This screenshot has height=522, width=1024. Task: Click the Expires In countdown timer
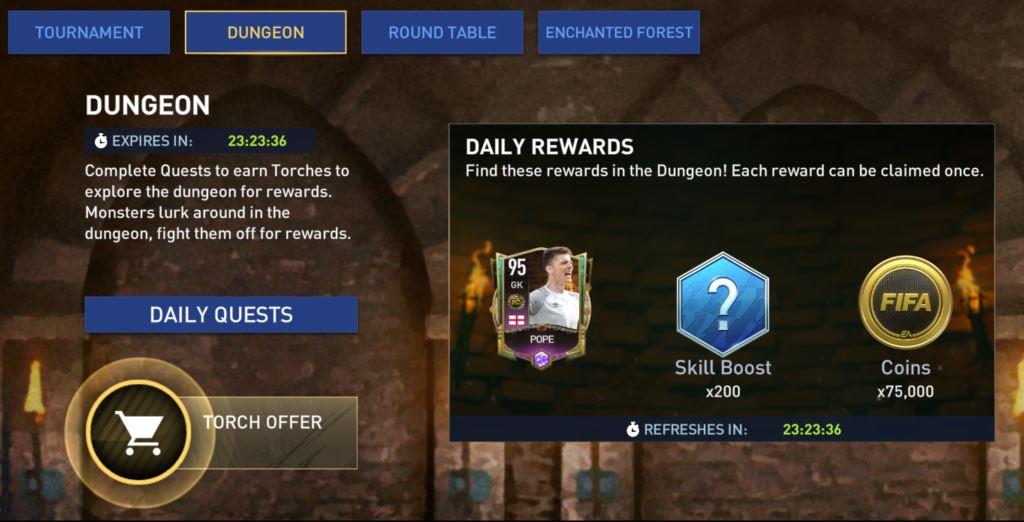(257, 141)
